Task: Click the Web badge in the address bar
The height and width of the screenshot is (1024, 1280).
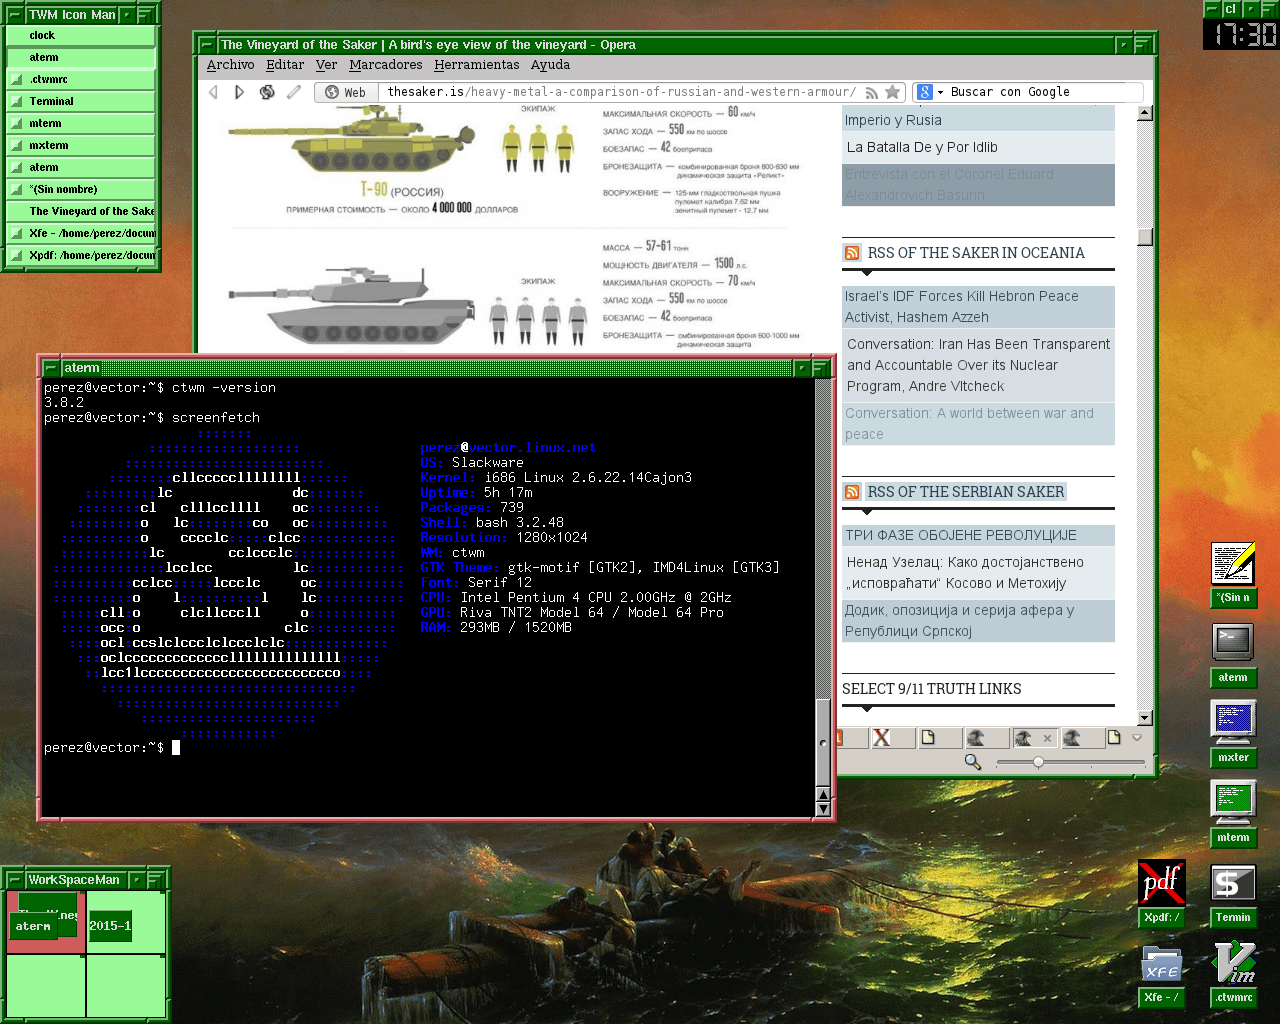Action: [346, 92]
